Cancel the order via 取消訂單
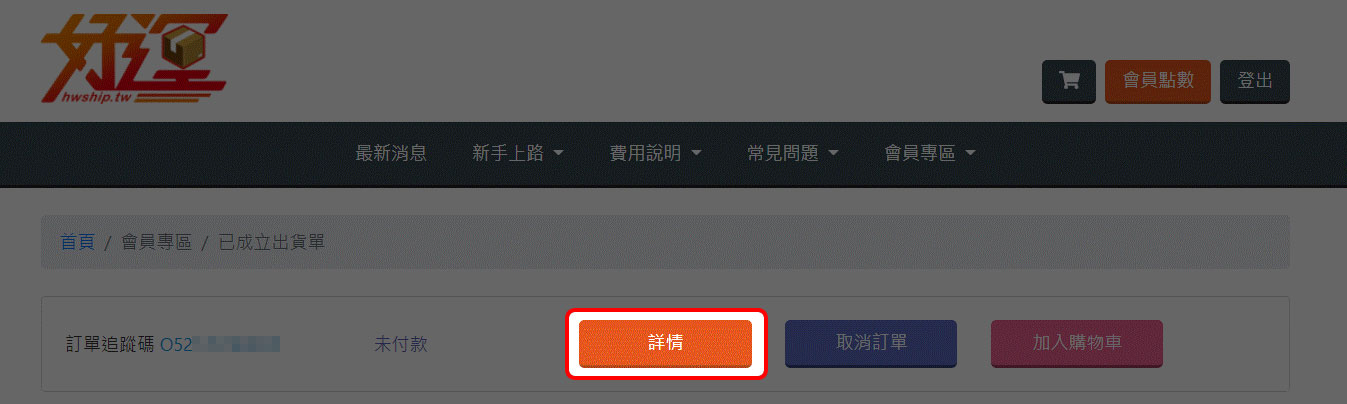The image size is (1347, 404). pos(871,343)
